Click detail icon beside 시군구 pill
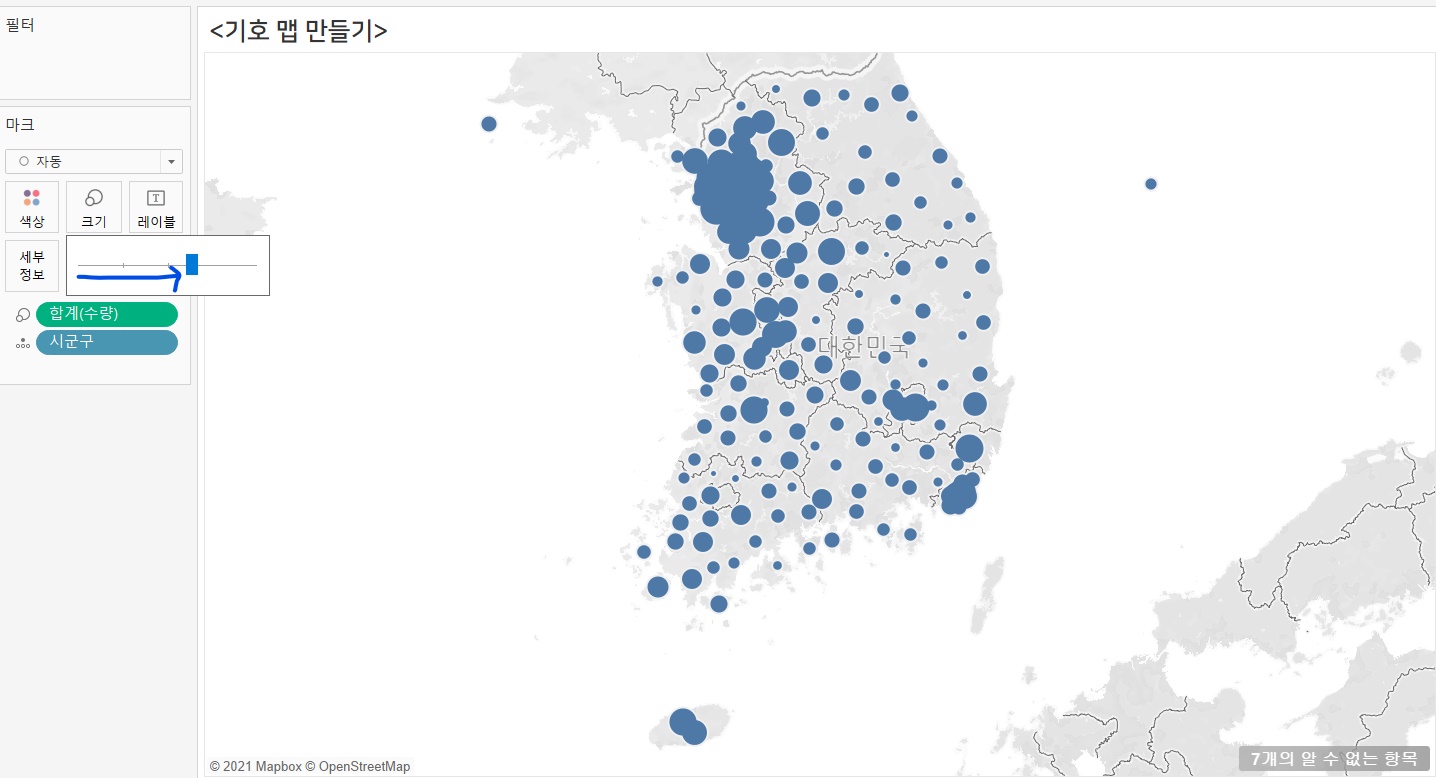The width and height of the screenshot is (1436, 778). (23, 343)
